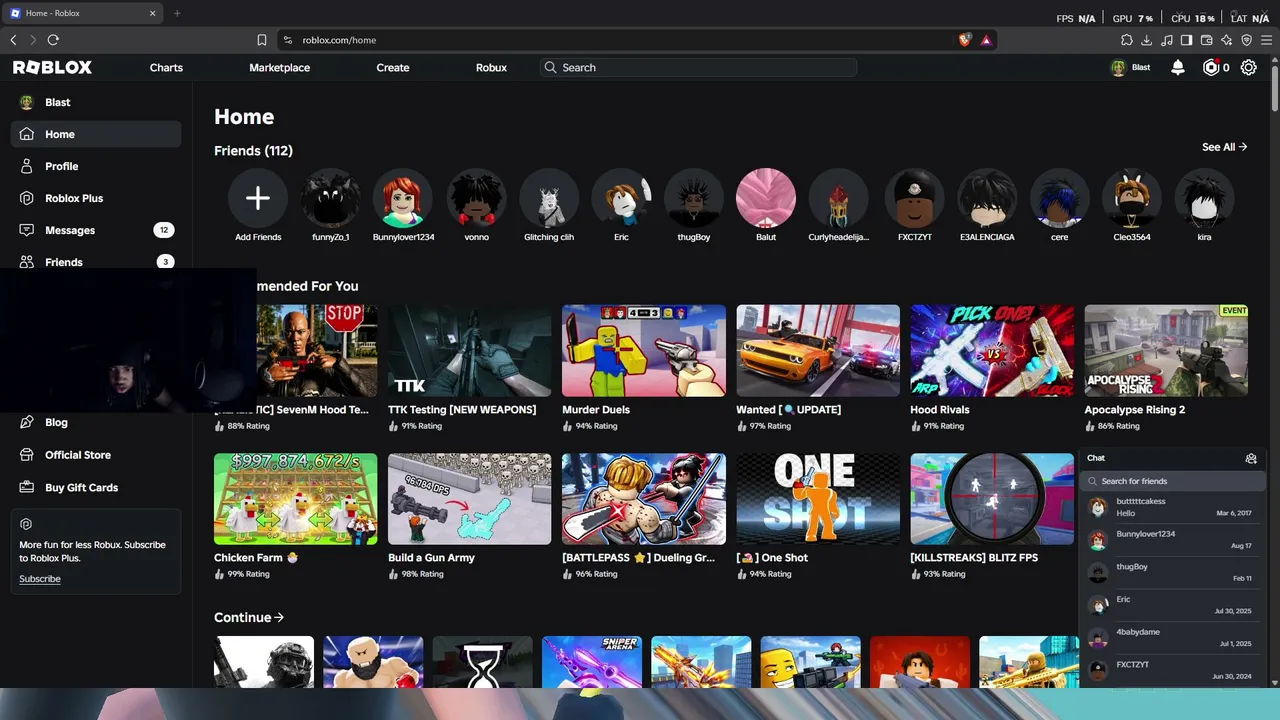Bookmark this page with the bookmark icon
This screenshot has width=1280, height=720.
pos(262,40)
